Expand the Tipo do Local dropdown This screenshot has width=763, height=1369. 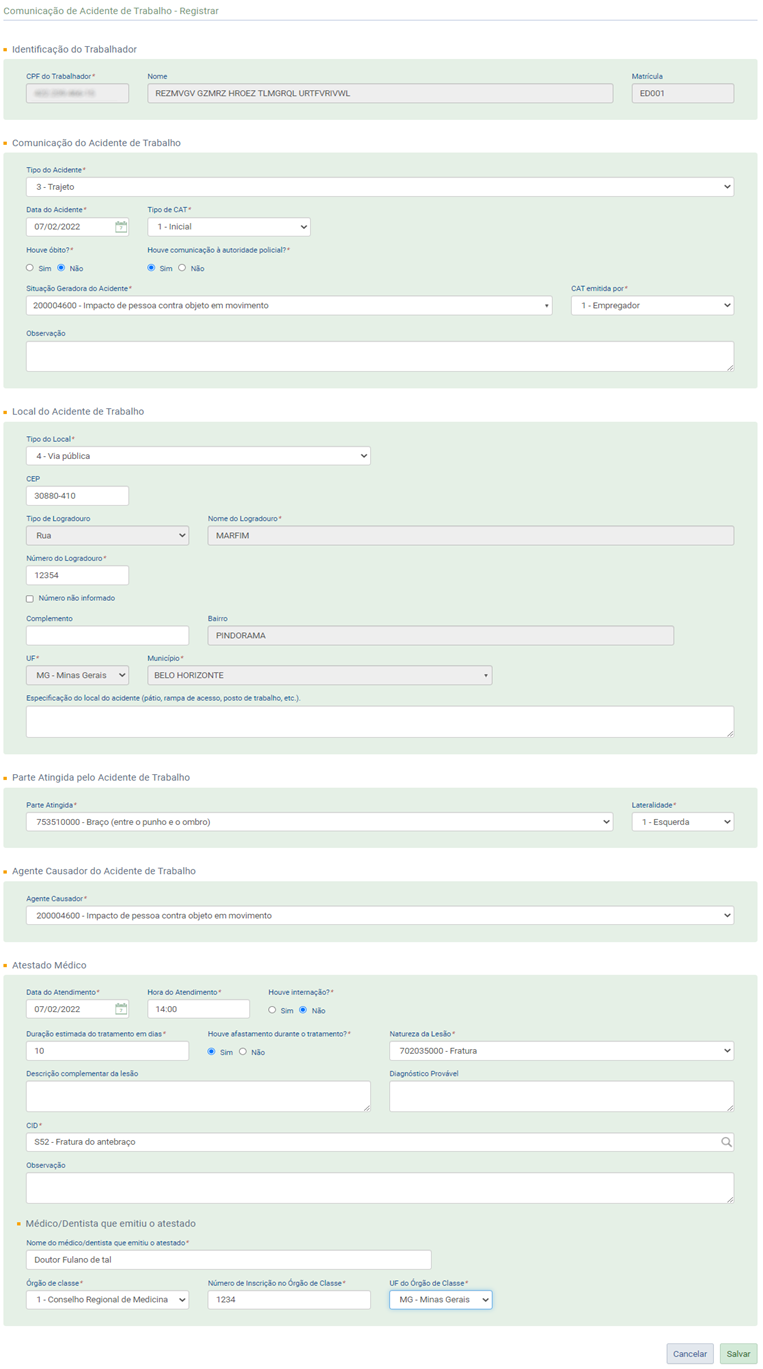(x=198, y=456)
